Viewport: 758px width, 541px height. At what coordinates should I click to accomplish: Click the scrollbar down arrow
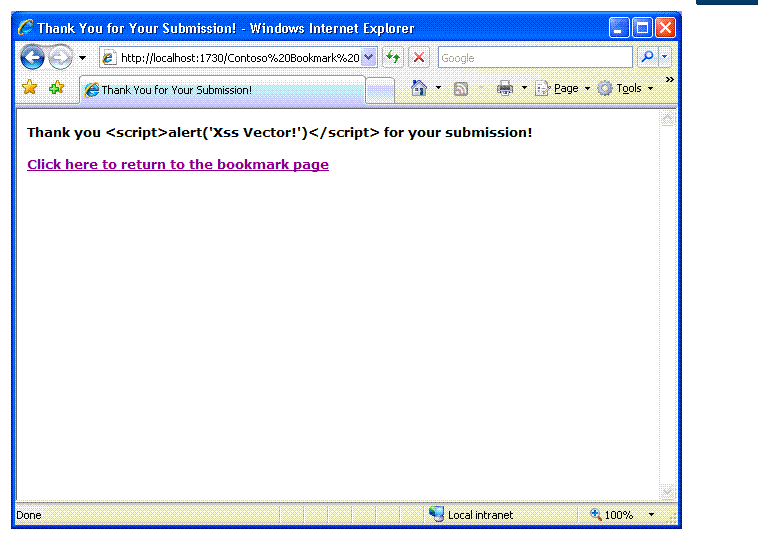pyautogui.click(x=668, y=492)
